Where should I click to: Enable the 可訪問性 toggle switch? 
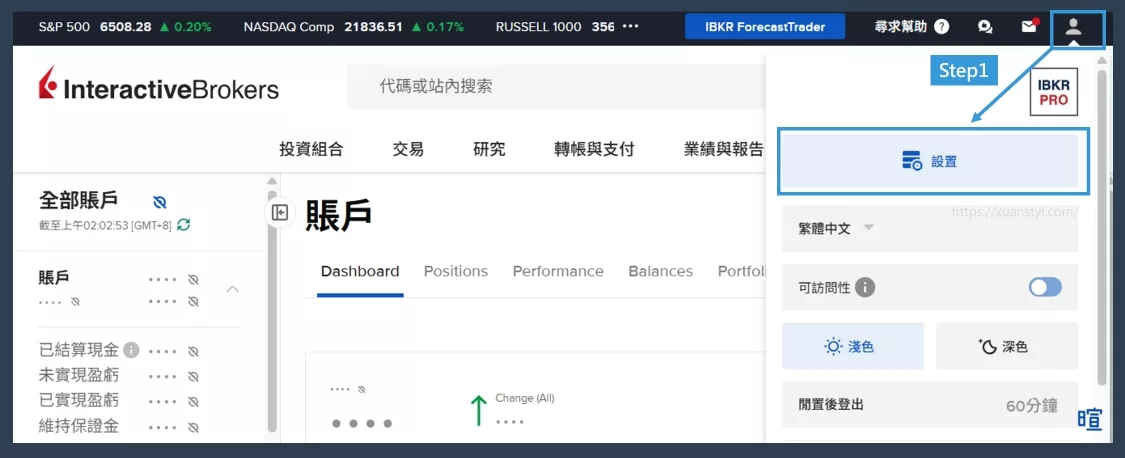tap(1045, 288)
